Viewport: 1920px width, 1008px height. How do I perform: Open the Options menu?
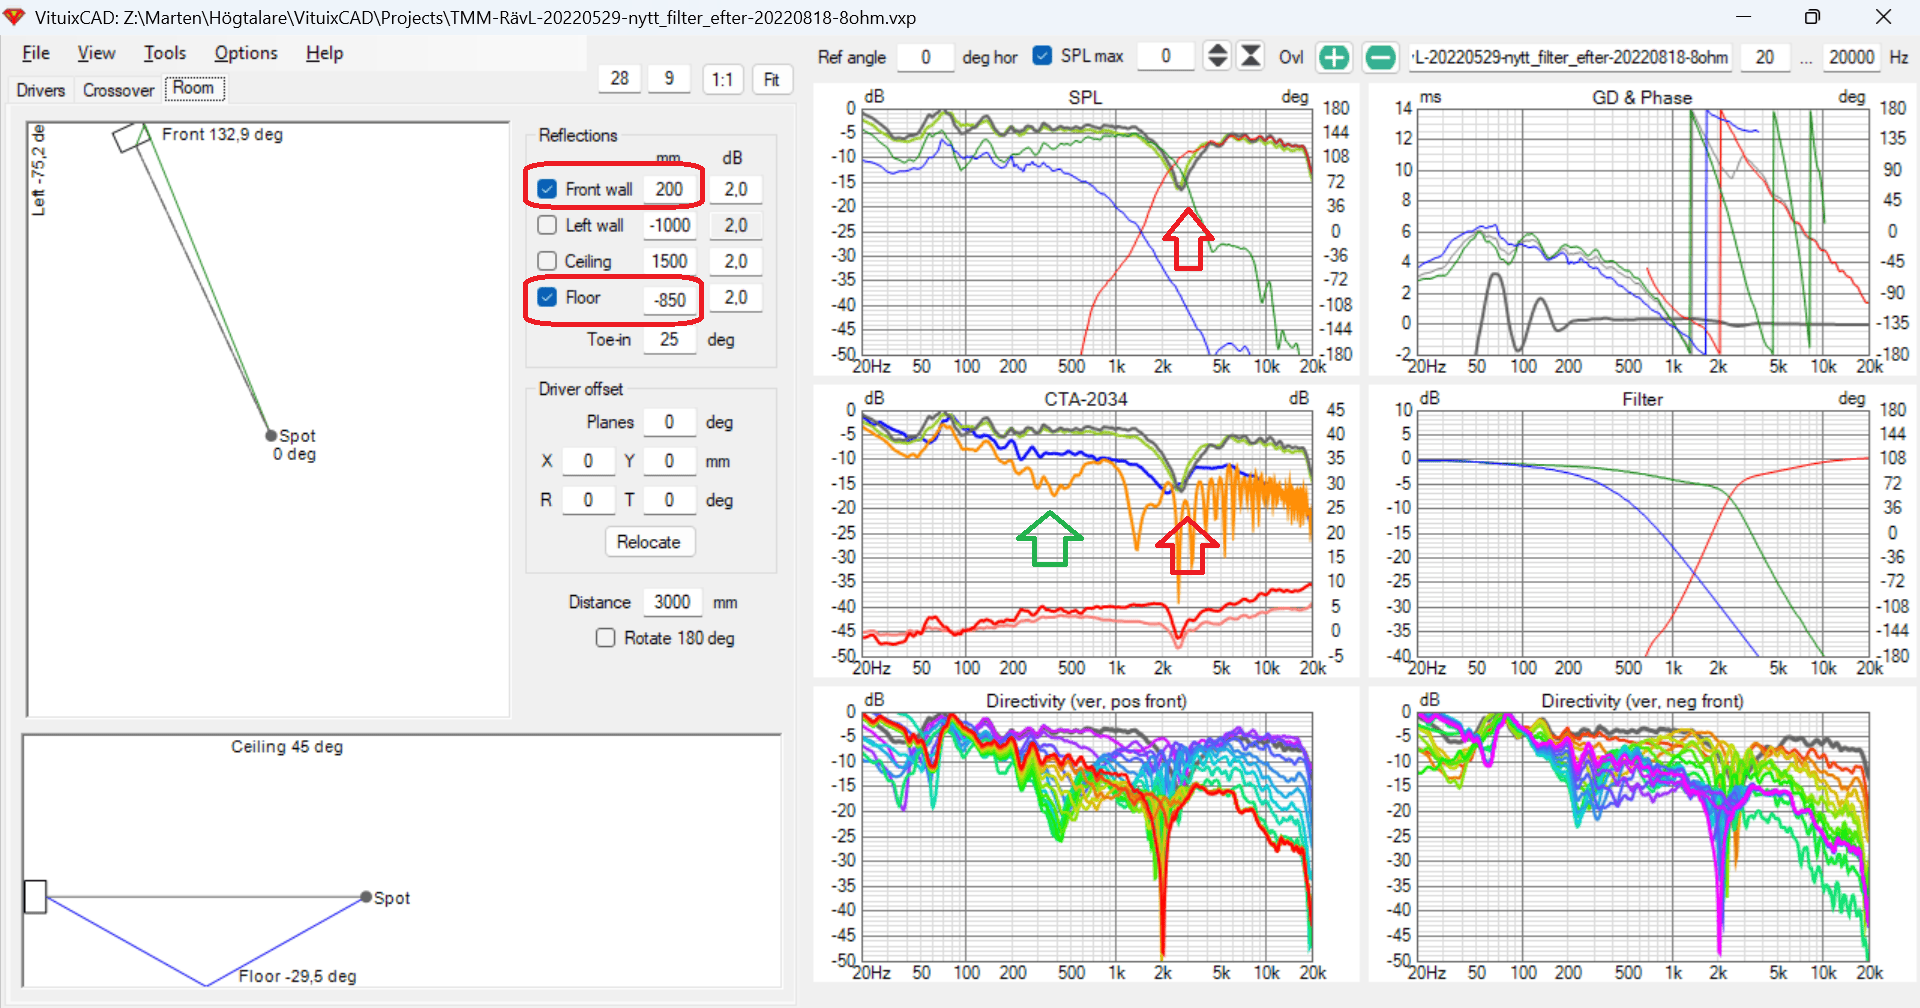(245, 53)
